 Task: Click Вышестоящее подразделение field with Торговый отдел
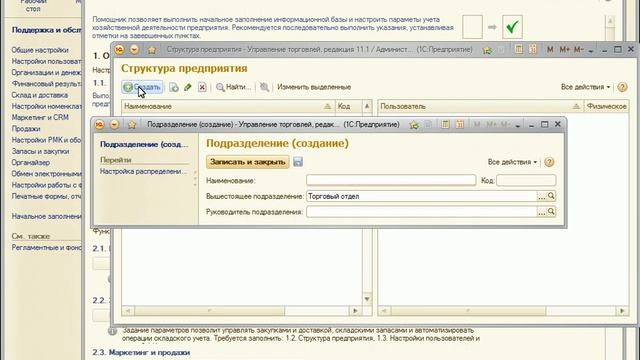coord(421,196)
